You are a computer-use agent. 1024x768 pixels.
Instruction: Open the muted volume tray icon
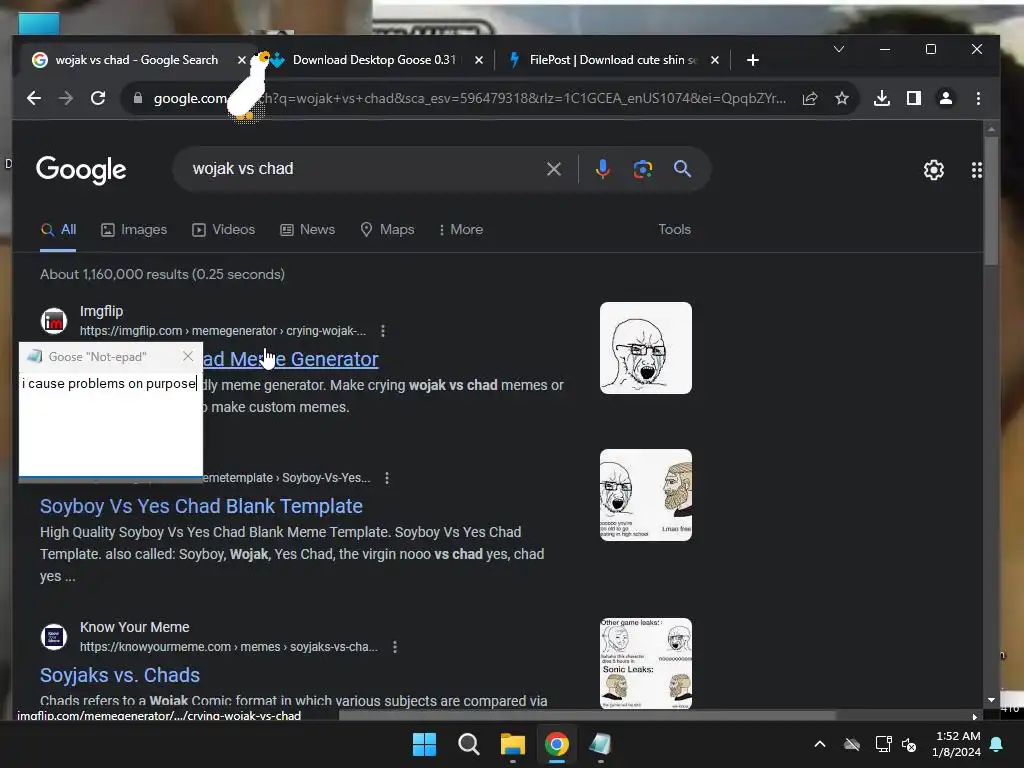pos(908,744)
